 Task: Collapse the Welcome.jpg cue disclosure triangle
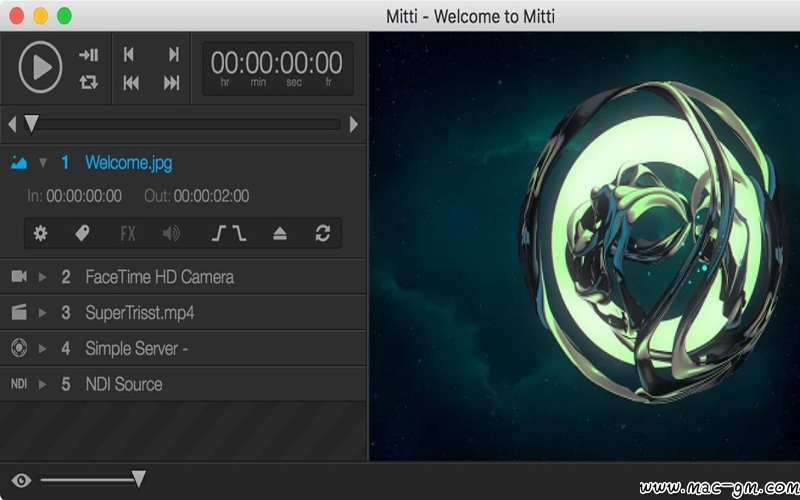(43, 163)
